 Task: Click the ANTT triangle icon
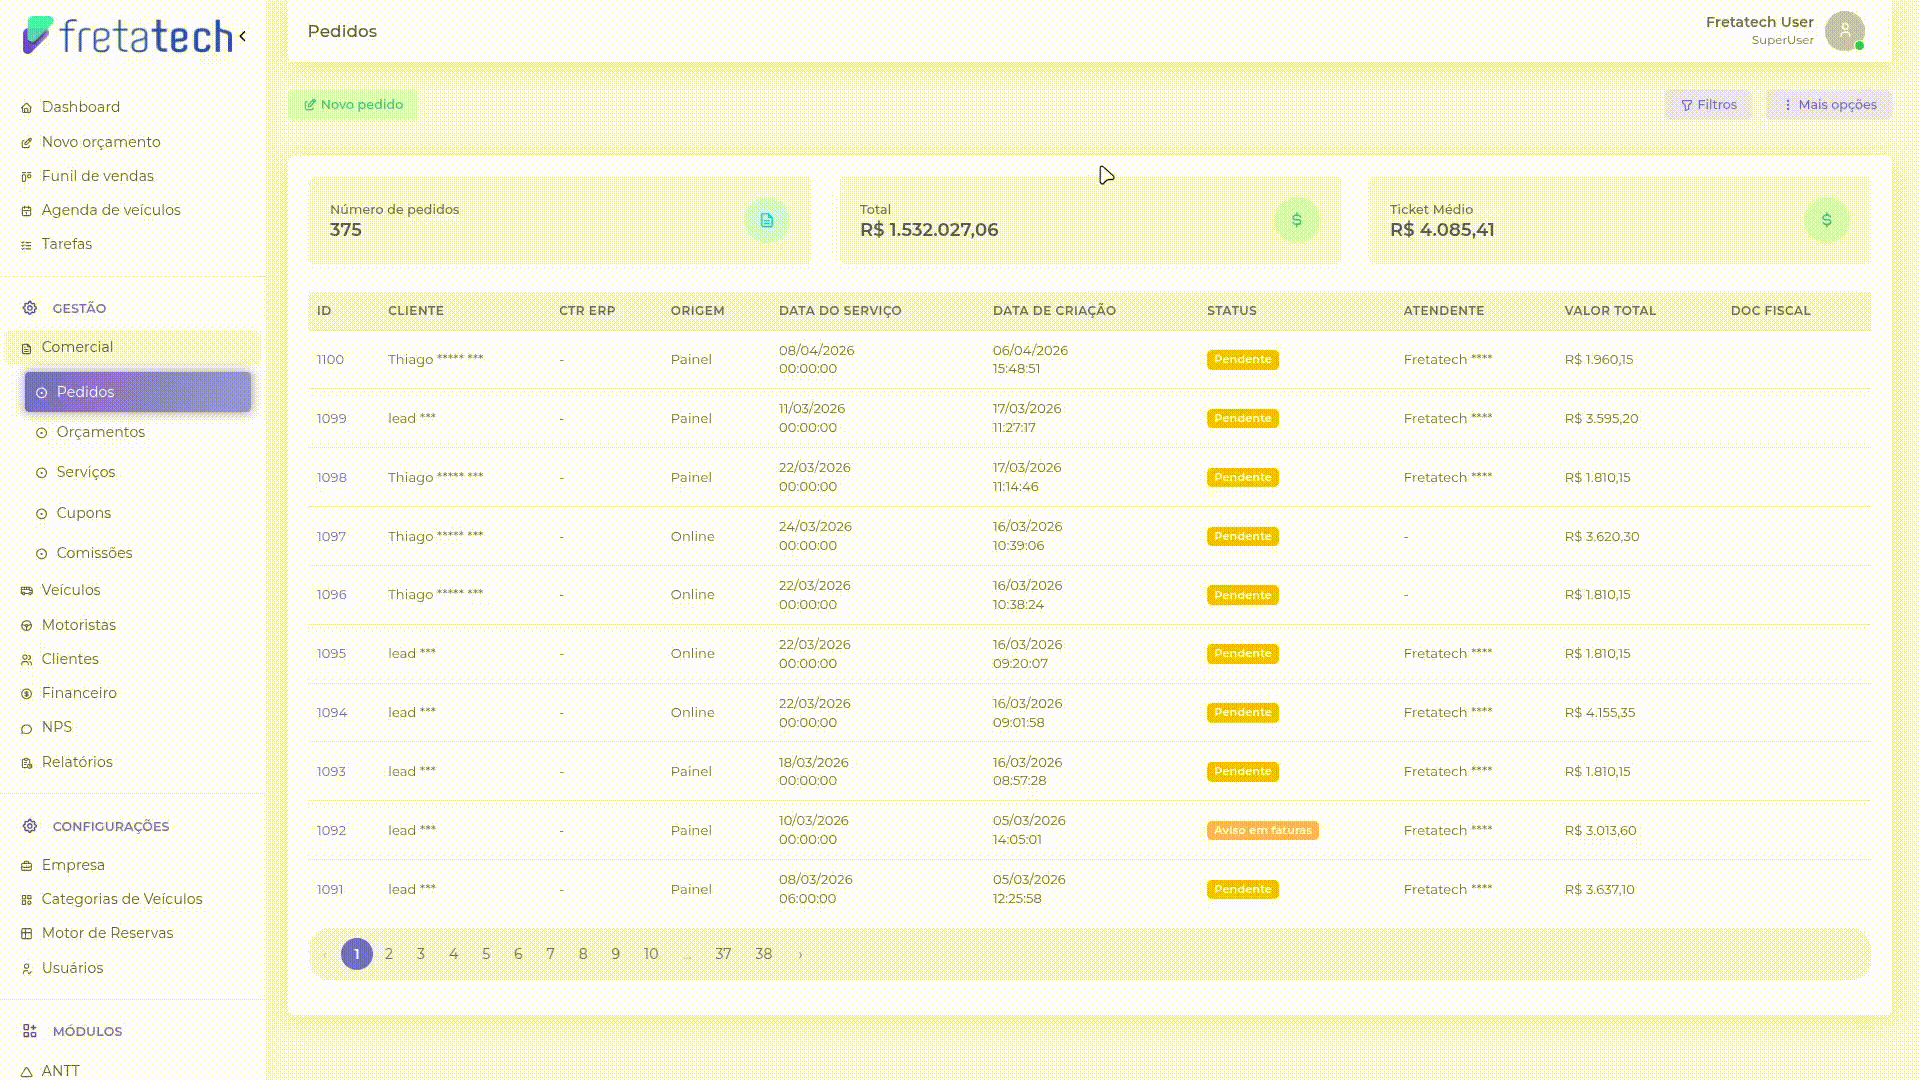click(27, 1072)
